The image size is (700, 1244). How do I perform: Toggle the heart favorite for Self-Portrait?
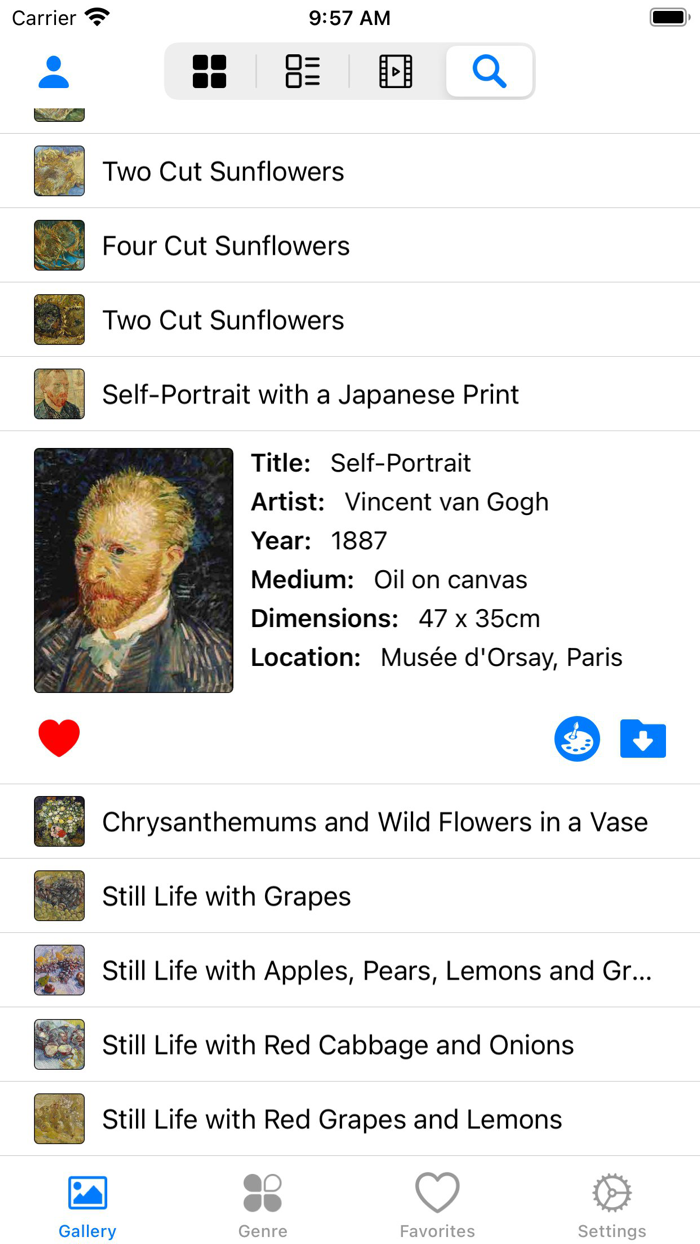[x=59, y=737]
